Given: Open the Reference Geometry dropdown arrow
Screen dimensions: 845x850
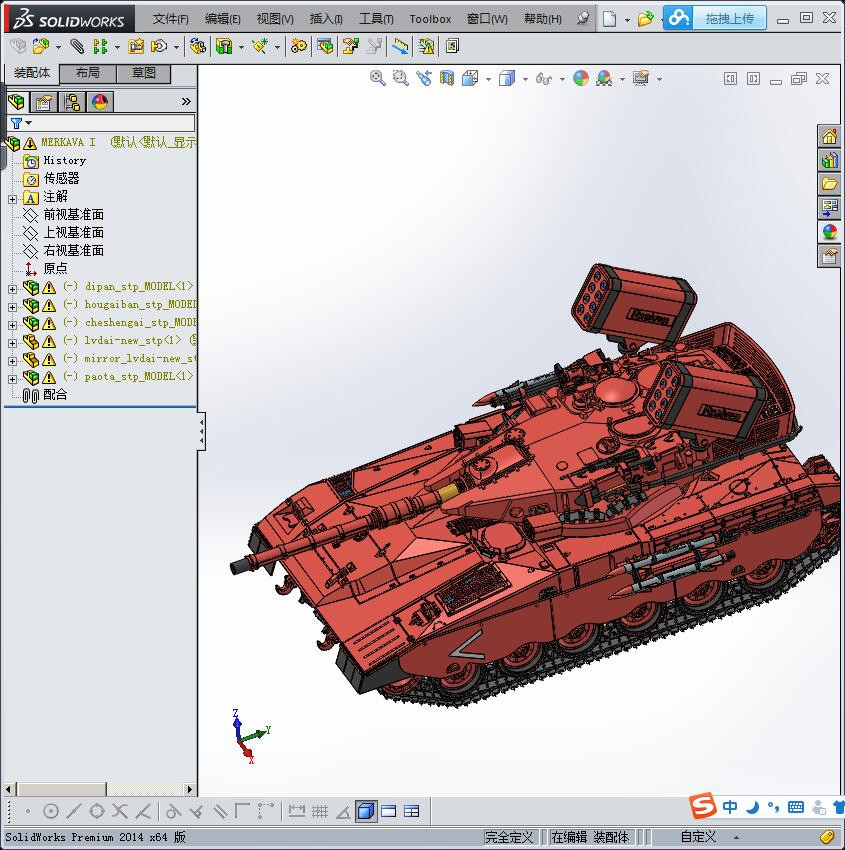Looking at the screenshot, I should click(x=278, y=48).
